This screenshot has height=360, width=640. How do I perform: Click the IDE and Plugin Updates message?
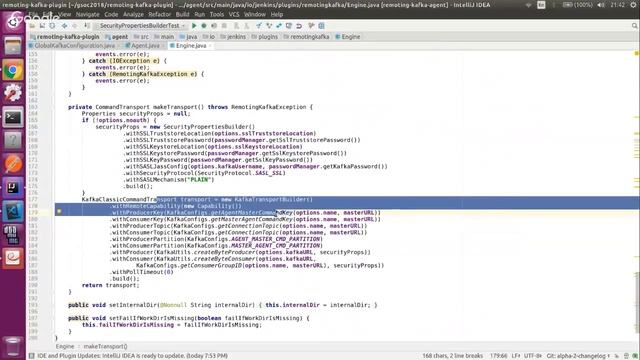click(x=132, y=356)
